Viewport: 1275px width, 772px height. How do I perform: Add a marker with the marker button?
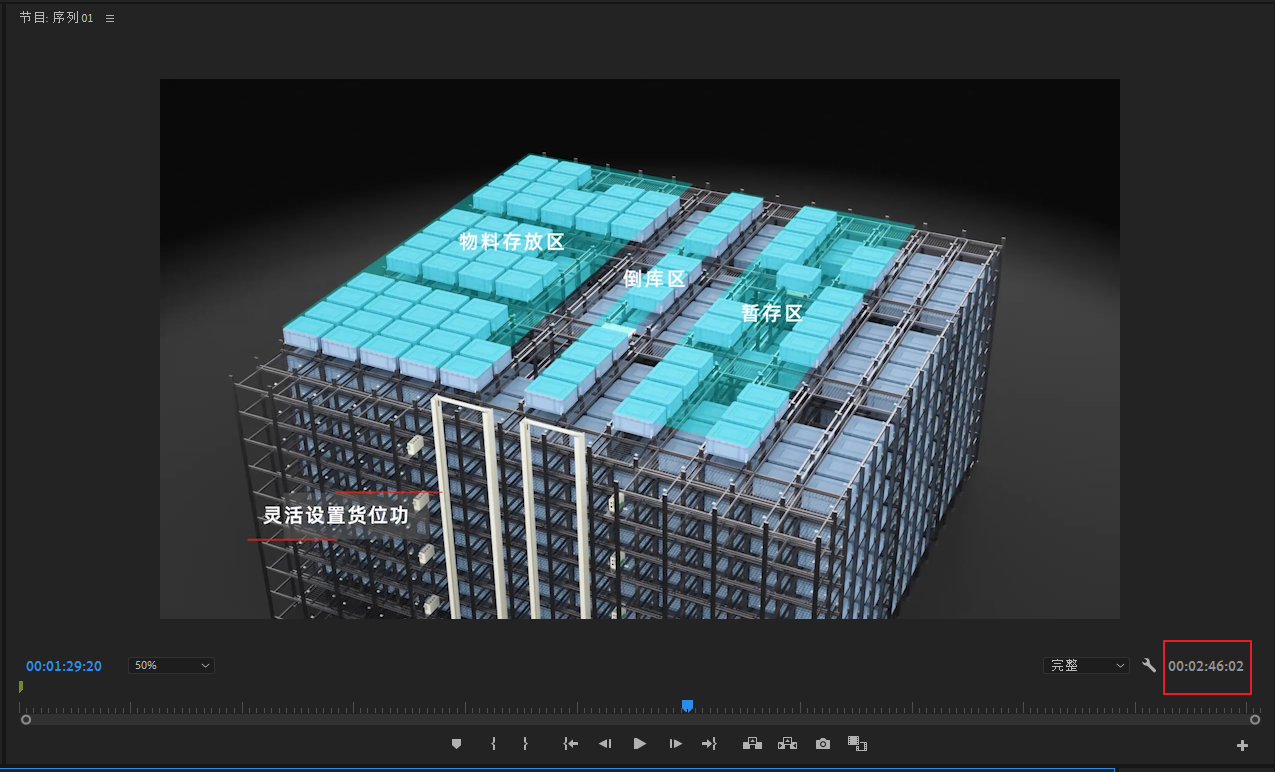pos(457,744)
